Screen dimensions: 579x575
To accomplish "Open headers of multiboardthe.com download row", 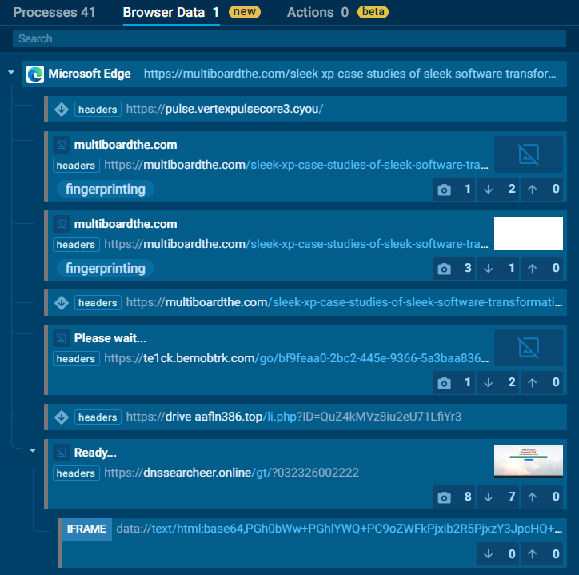I will point(98,303).
